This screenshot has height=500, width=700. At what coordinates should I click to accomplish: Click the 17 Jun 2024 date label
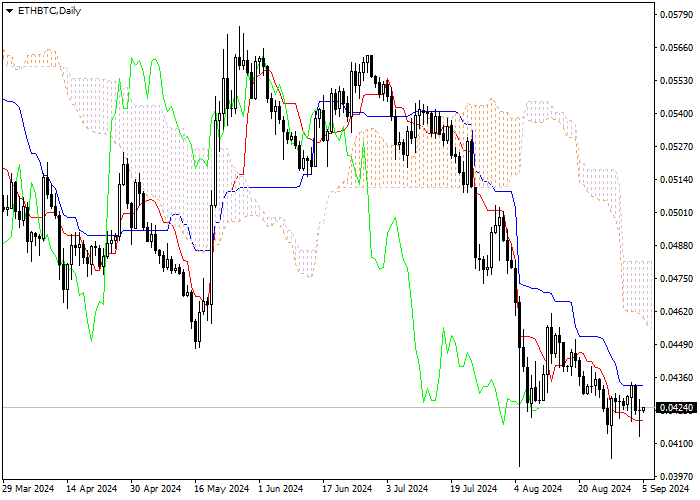click(x=347, y=489)
